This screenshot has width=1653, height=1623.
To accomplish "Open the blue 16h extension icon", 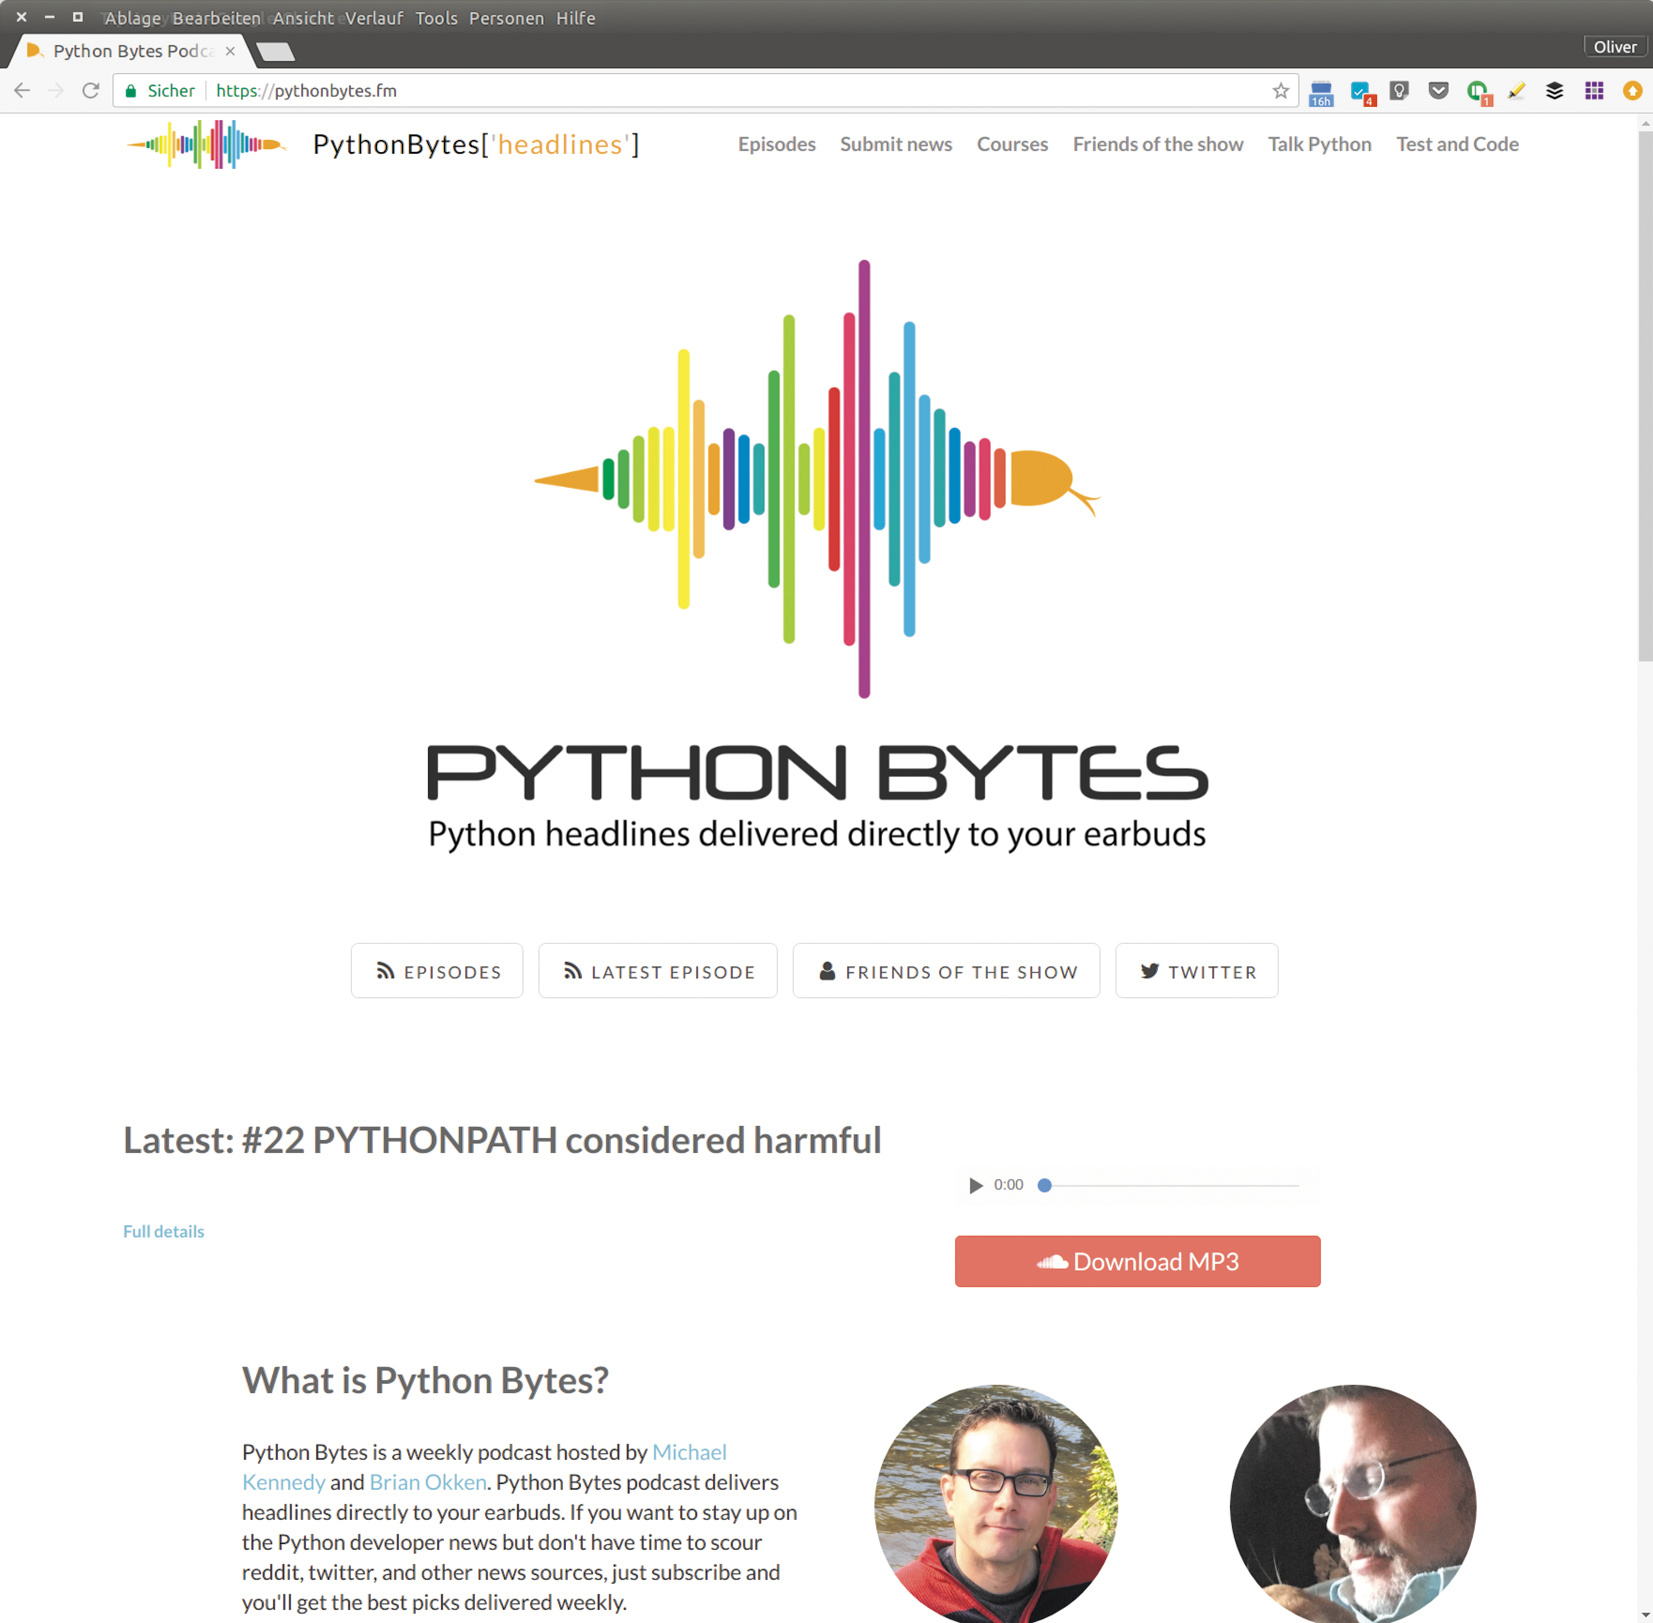I will (x=1321, y=93).
